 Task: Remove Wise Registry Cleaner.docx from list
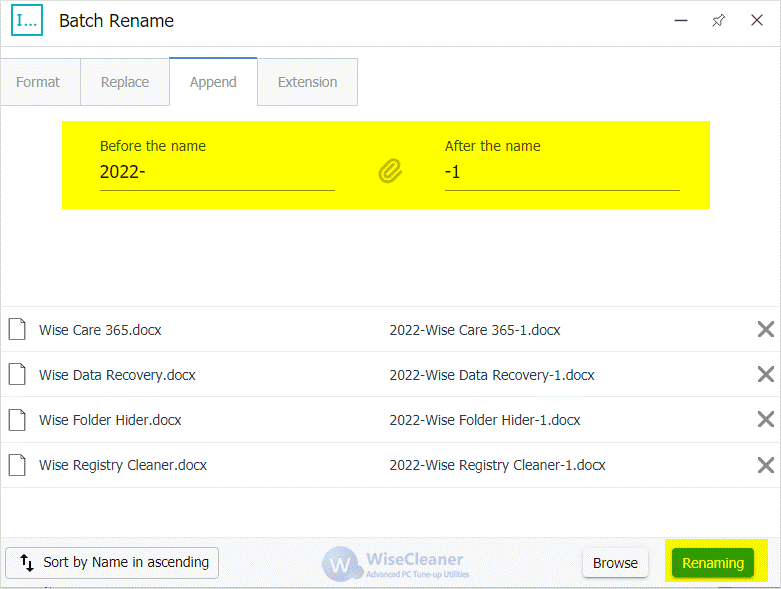(766, 465)
